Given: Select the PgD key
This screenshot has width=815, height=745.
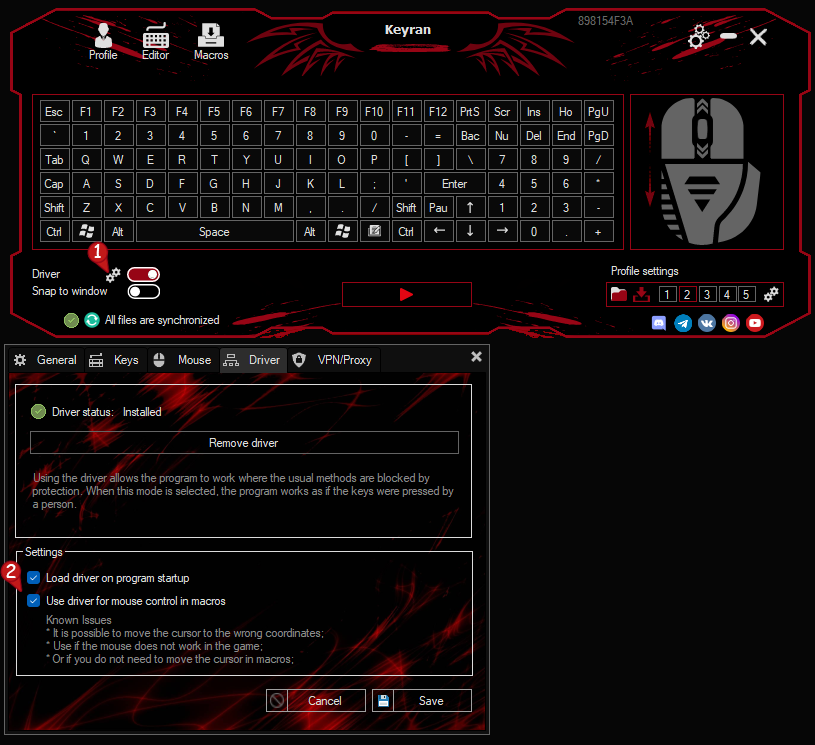Looking at the screenshot, I should [598, 136].
